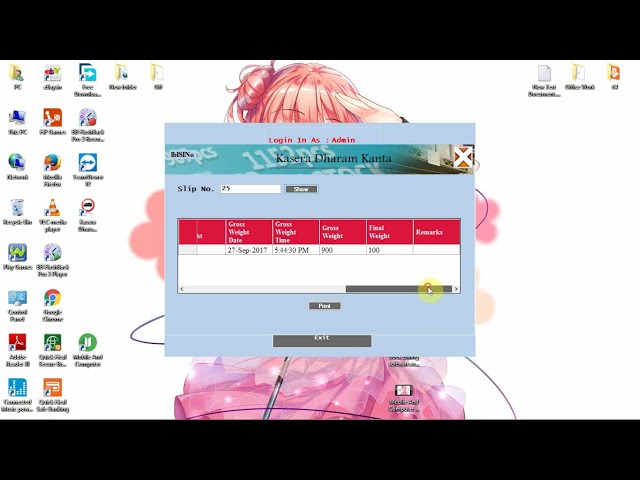Open the HP Games desktop icon
This screenshot has width=640, height=480.
point(53,122)
